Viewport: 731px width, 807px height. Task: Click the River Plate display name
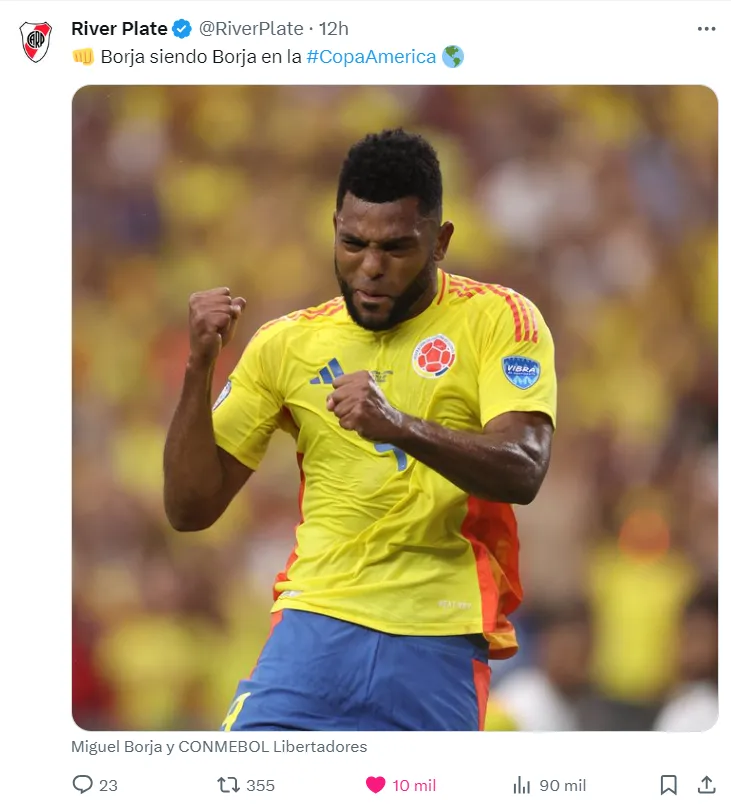coord(119,29)
